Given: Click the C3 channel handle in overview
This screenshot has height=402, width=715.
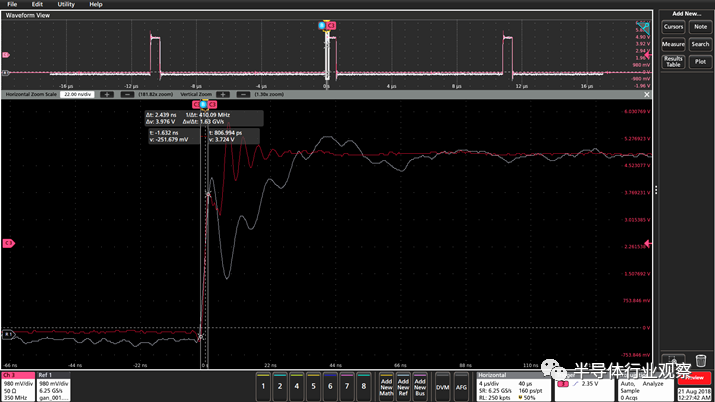Looking at the screenshot, I should 5,55.
